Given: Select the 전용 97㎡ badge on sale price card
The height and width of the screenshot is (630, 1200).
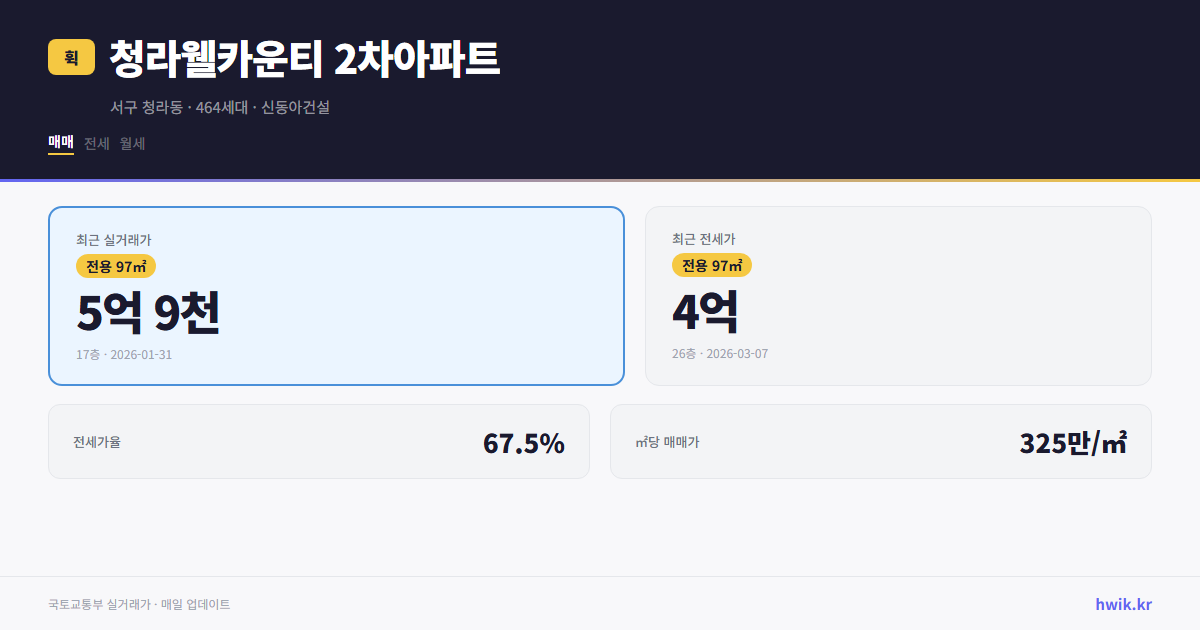Looking at the screenshot, I should click(113, 265).
